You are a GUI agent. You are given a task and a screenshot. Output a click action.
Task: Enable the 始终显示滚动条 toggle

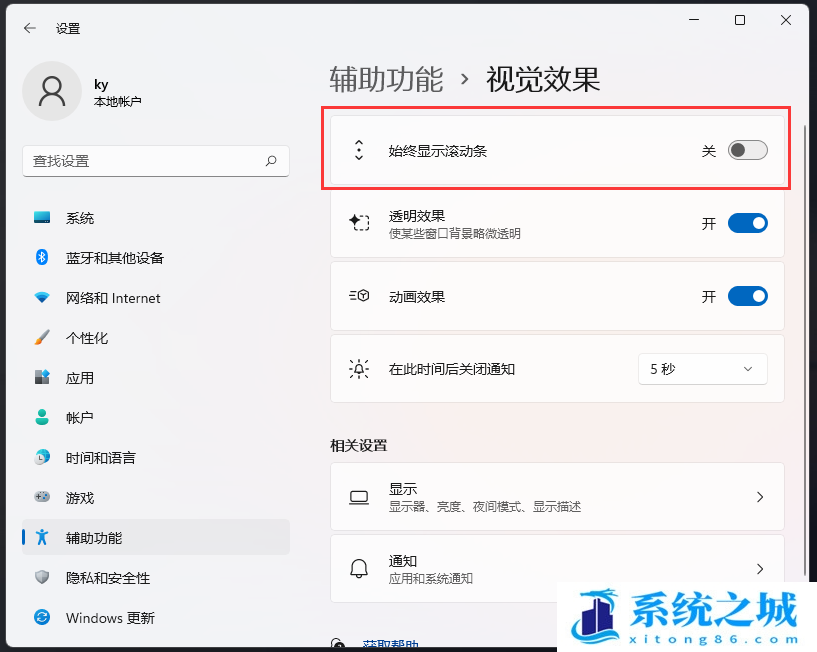(747, 151)
